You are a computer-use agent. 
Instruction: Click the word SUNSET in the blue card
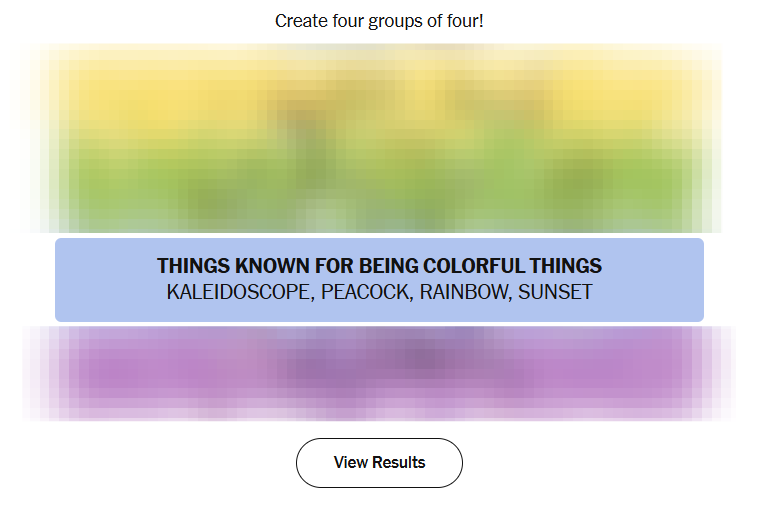[555, 293]
